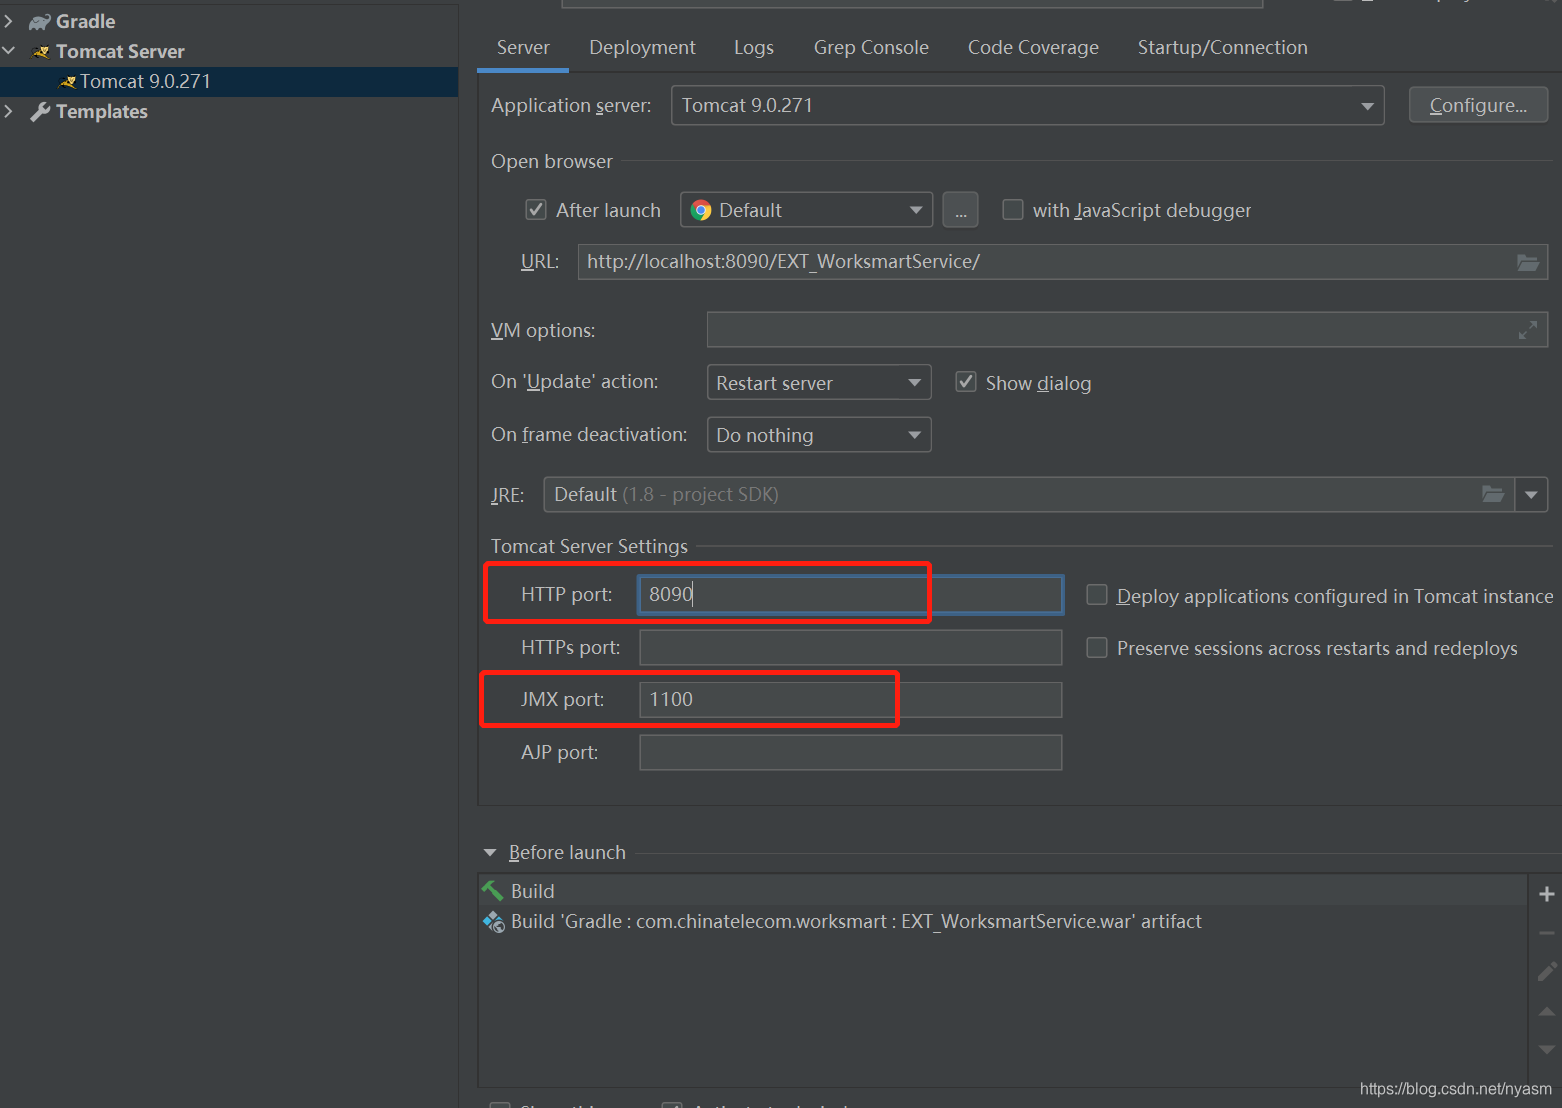Open the Do nothing frame deactivation dropdown
This screenshot has width=1562, height=1108.
819,435
